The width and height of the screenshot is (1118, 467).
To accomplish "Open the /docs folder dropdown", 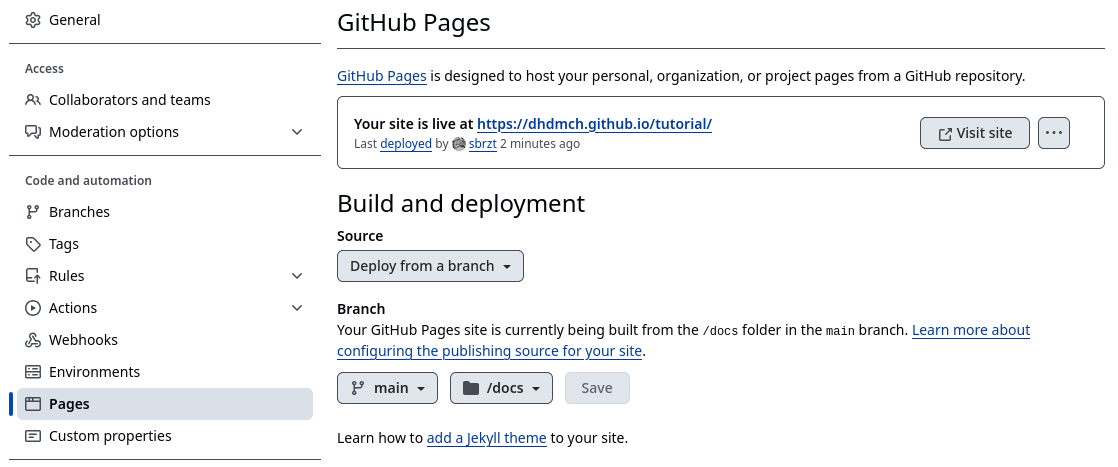I will tap(501, 388).
